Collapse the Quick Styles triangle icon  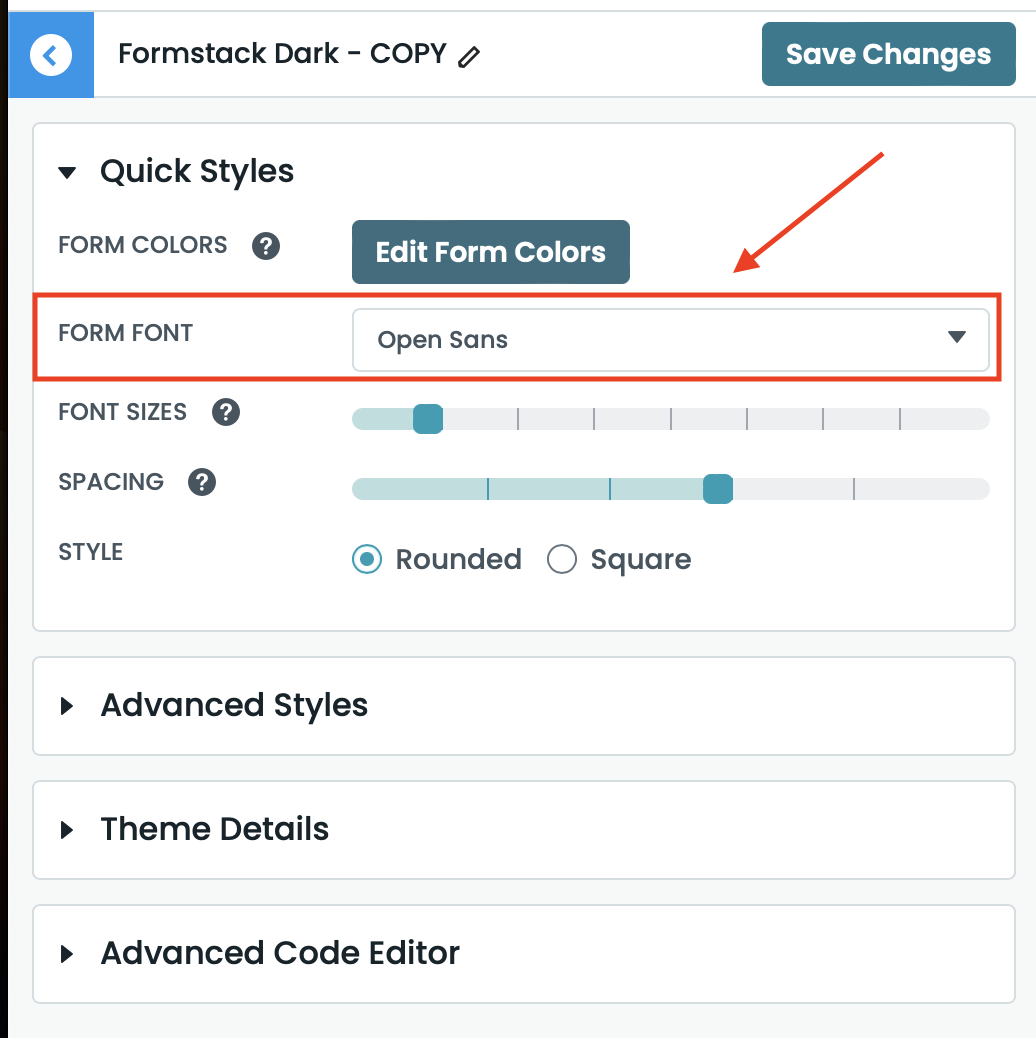click(x=68, y=172)
